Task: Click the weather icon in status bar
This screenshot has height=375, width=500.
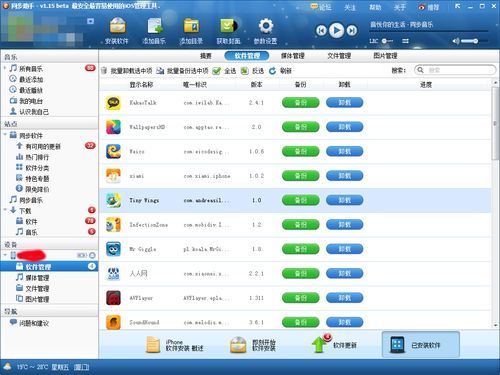Action: (7, 367)
